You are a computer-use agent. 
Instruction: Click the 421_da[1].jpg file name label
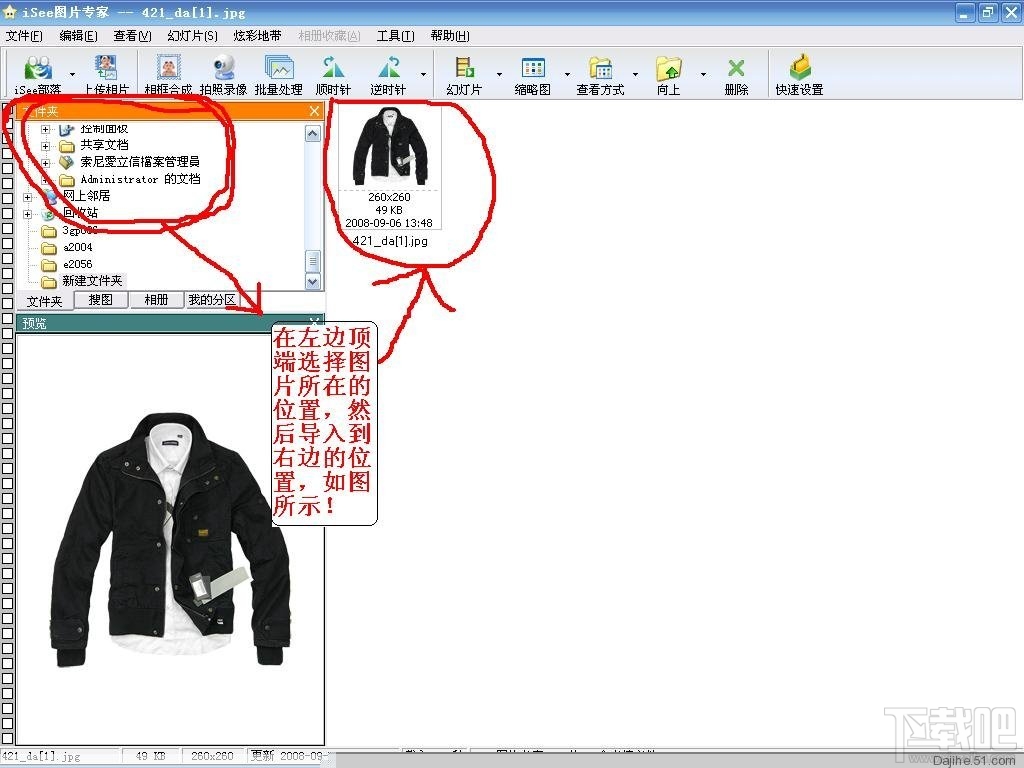tap(390, 241)
